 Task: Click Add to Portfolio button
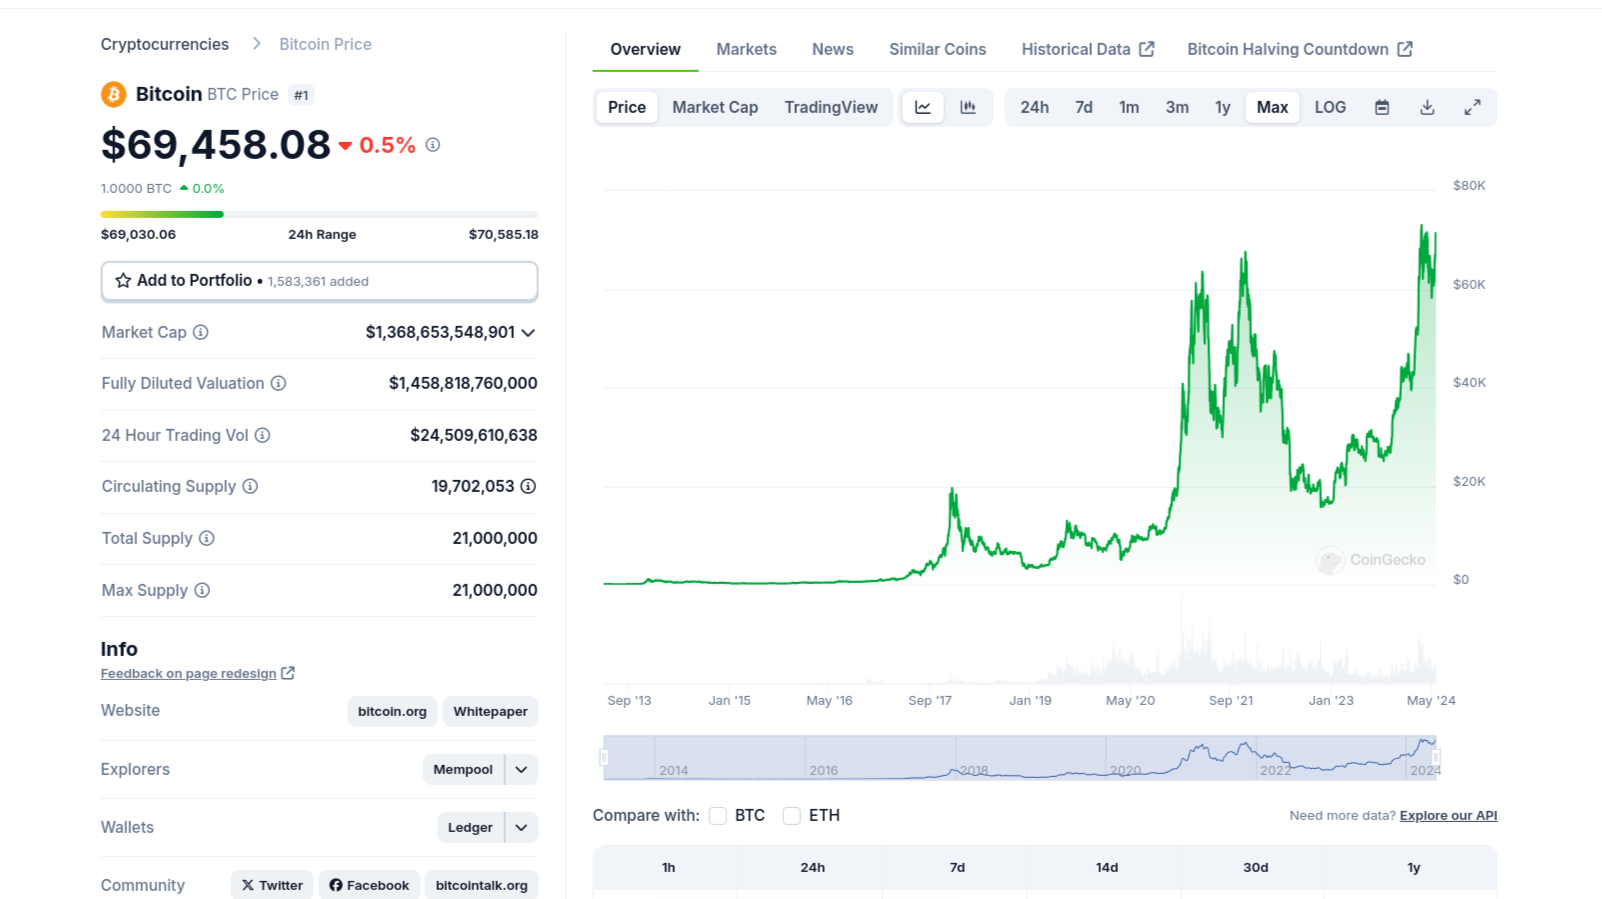click(320, 281)
